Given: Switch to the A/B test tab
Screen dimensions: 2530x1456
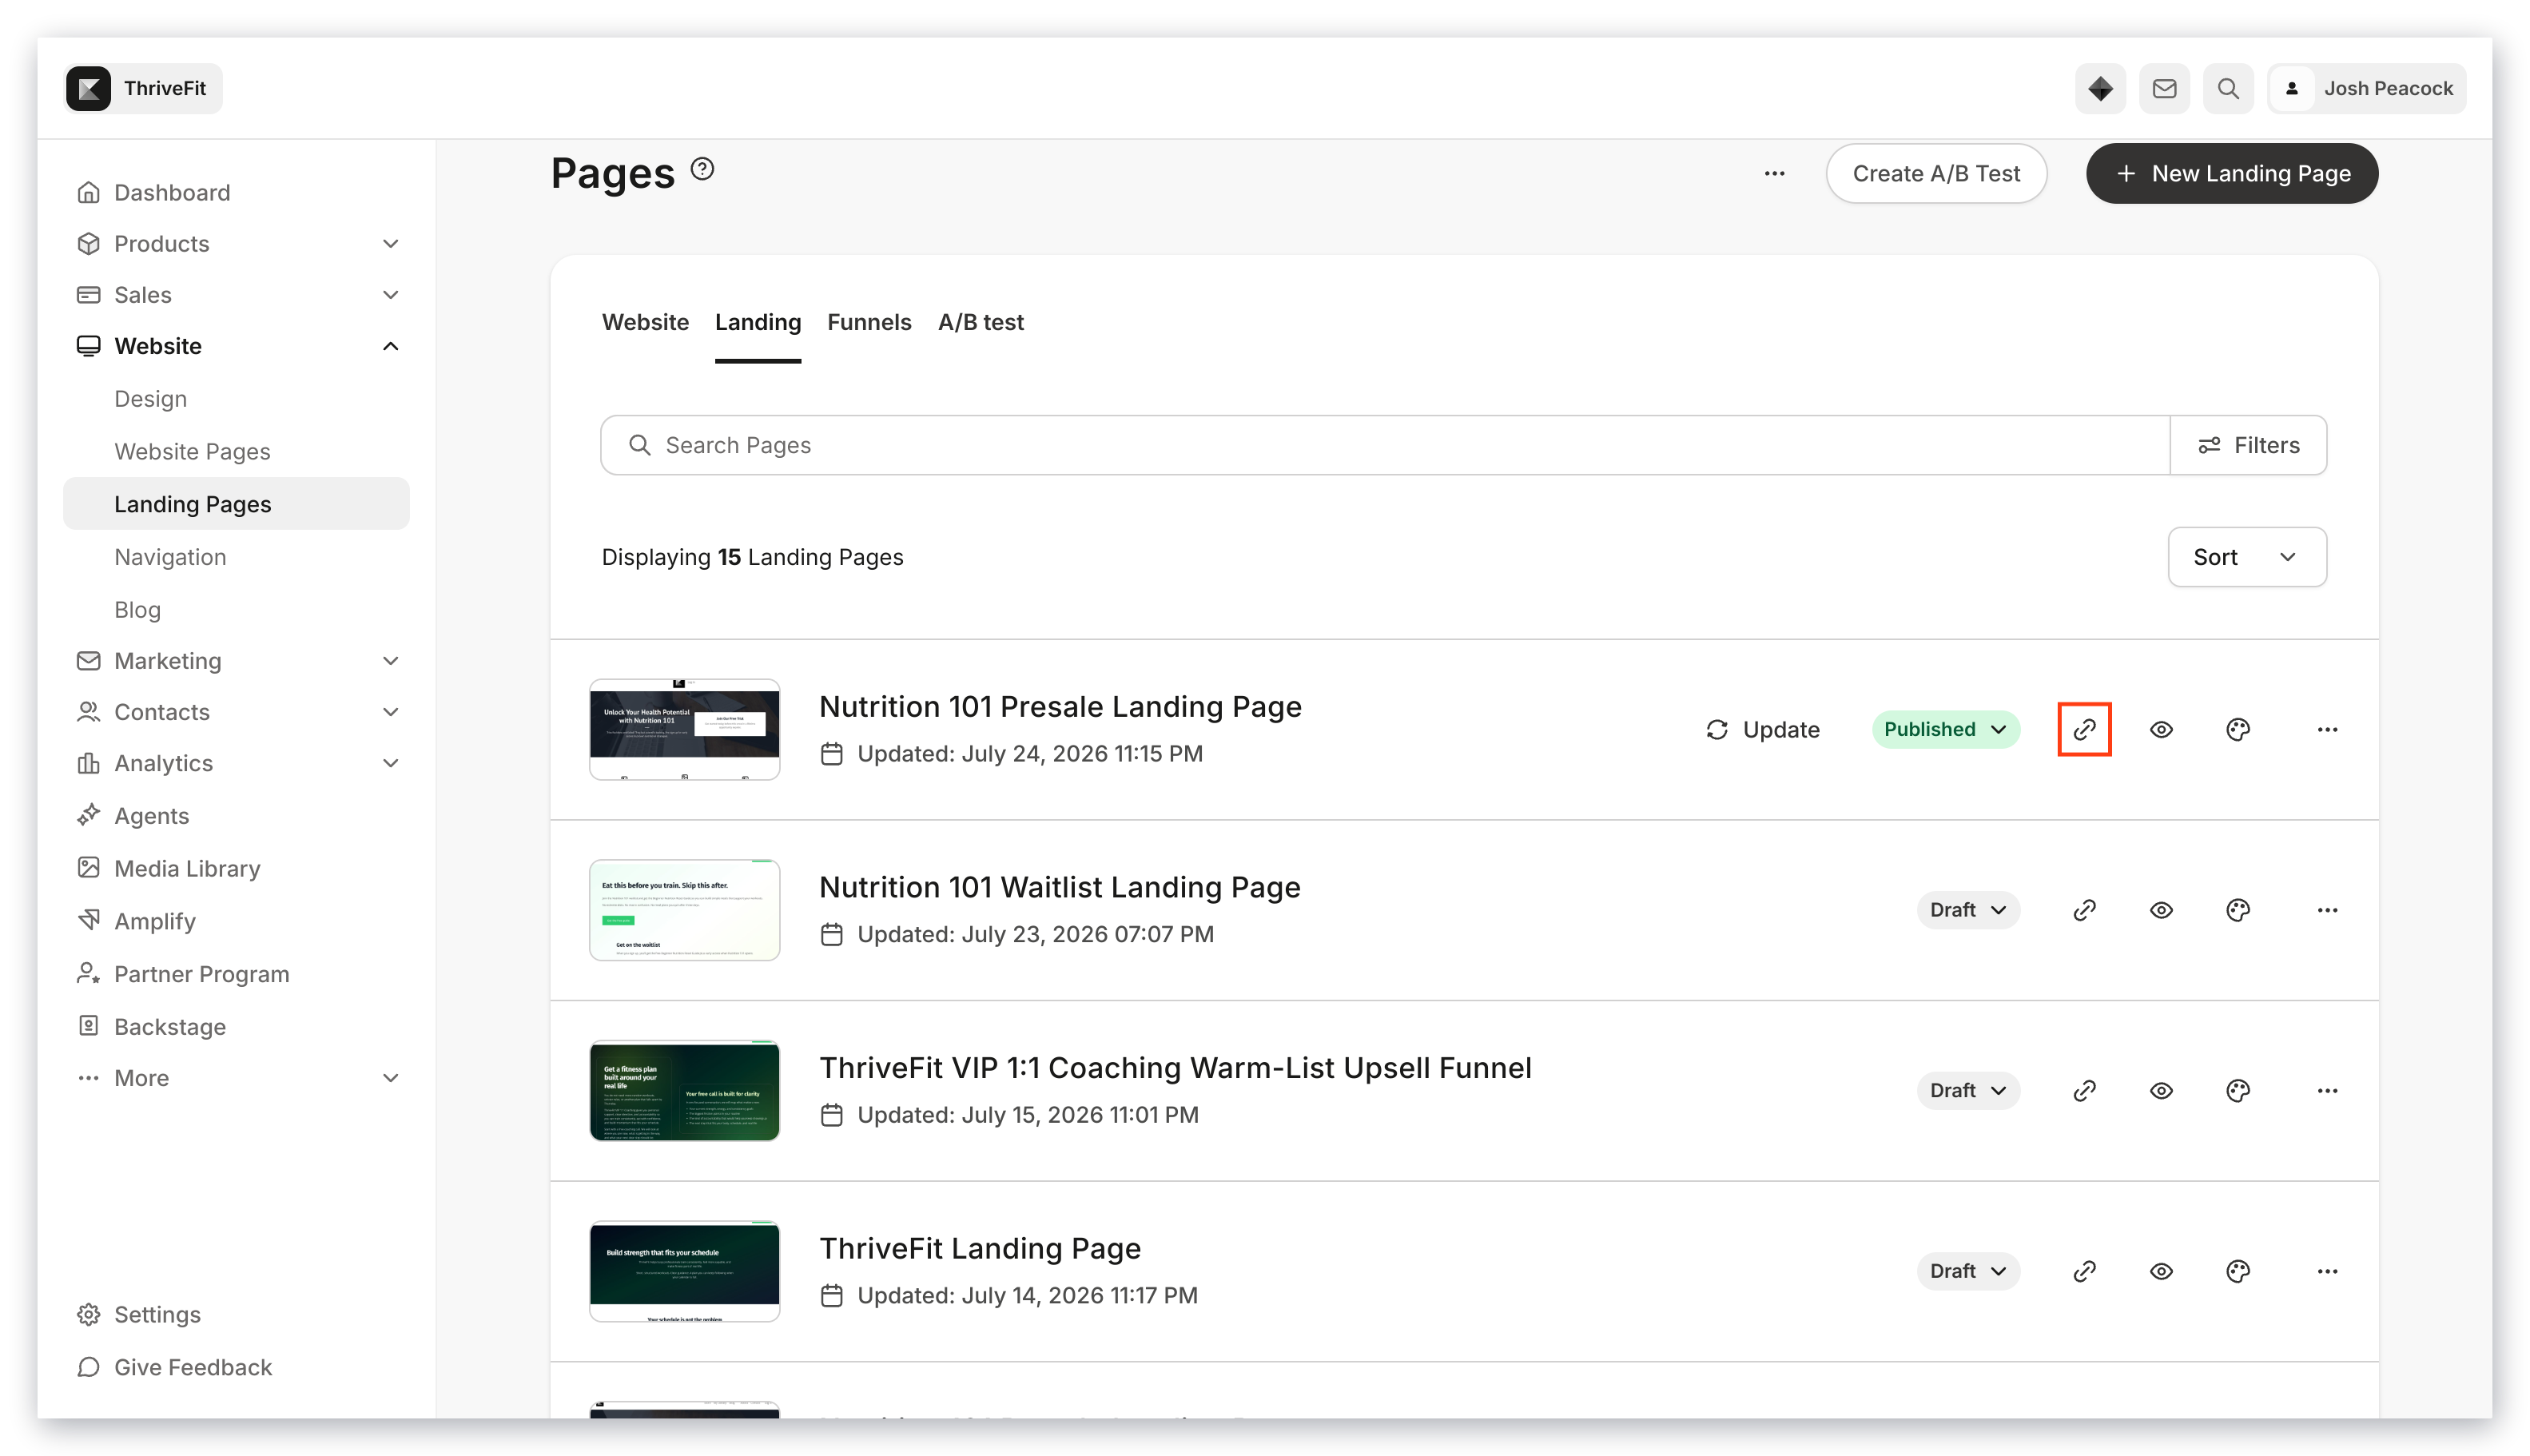Looking at the screenshot, I should (980, 322).
